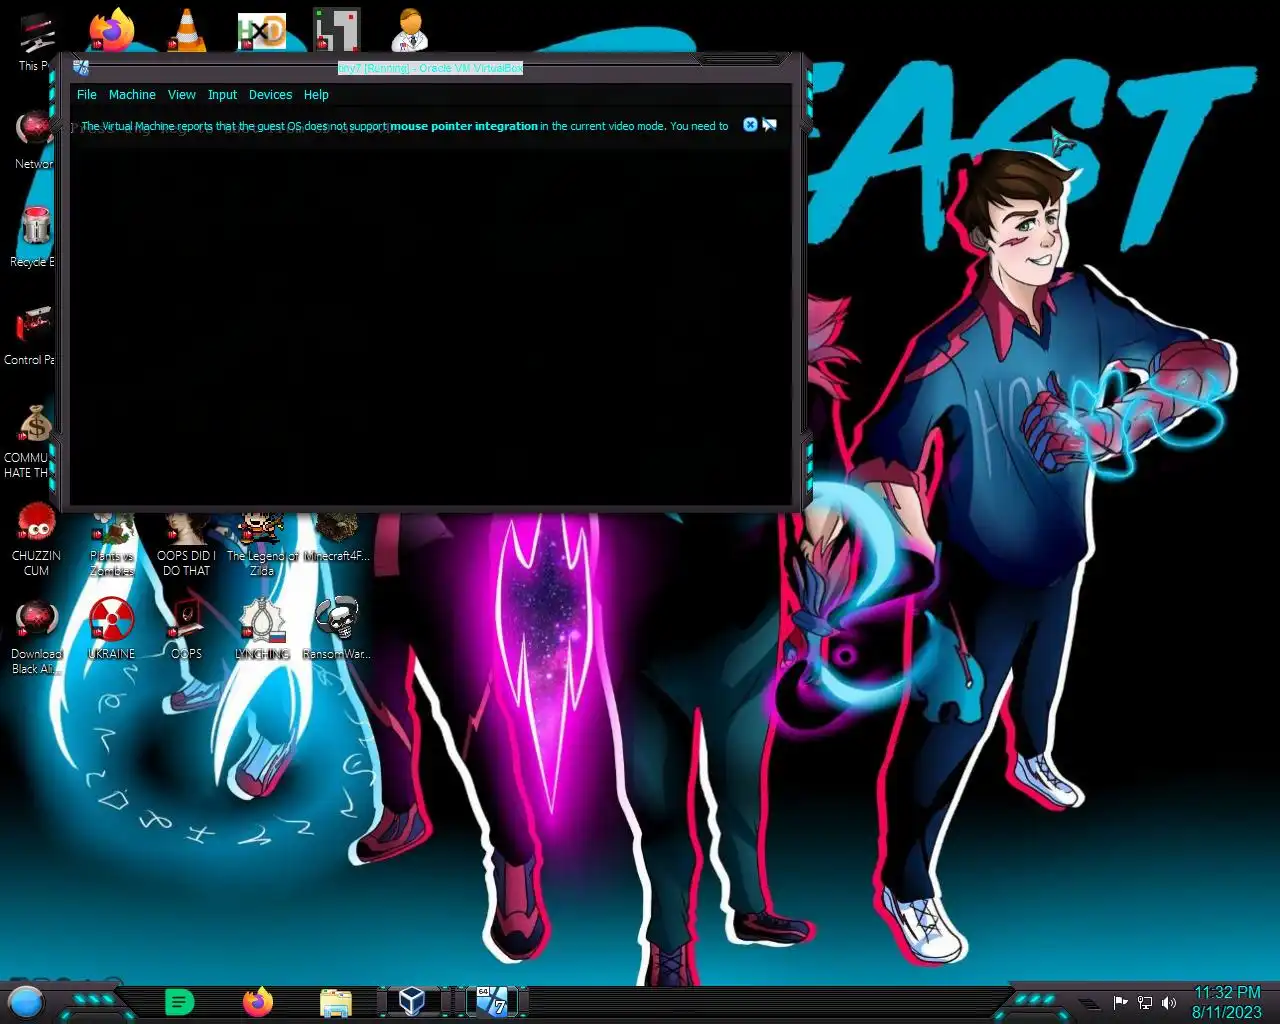Open the volume speaker tray icon

[x=1169, y=1003]
